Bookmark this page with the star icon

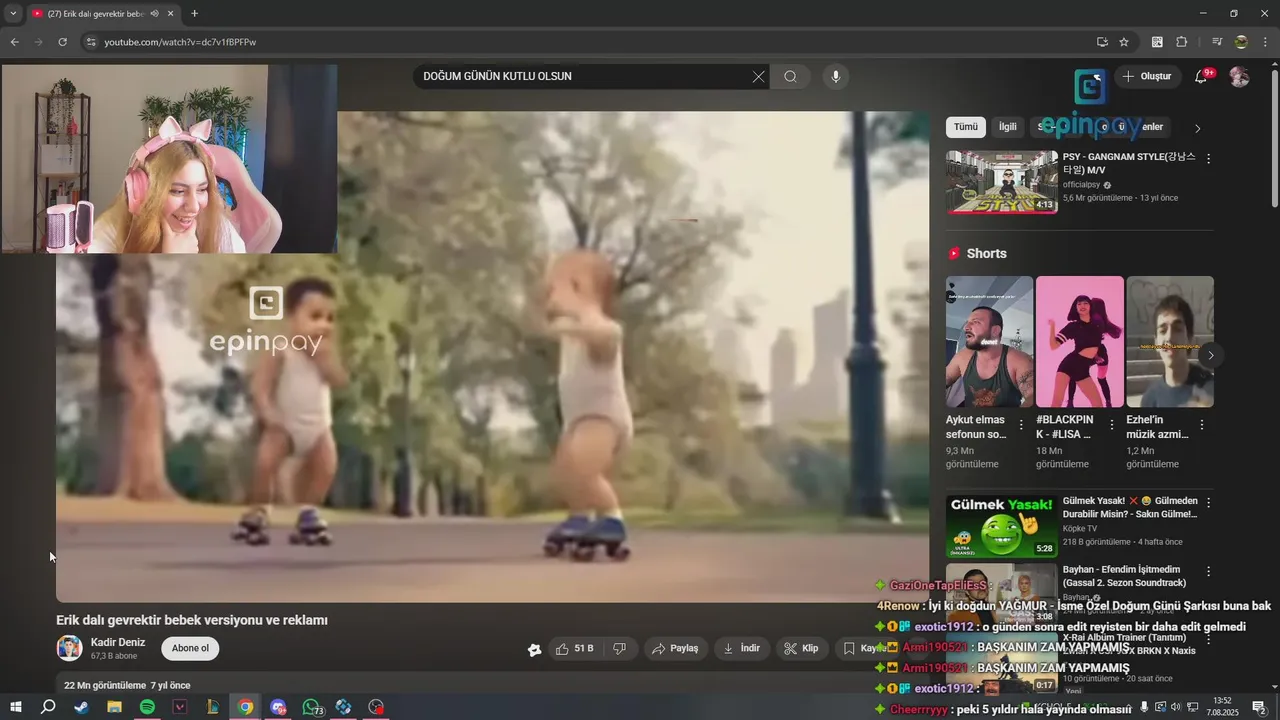(x=1124, y=42)
